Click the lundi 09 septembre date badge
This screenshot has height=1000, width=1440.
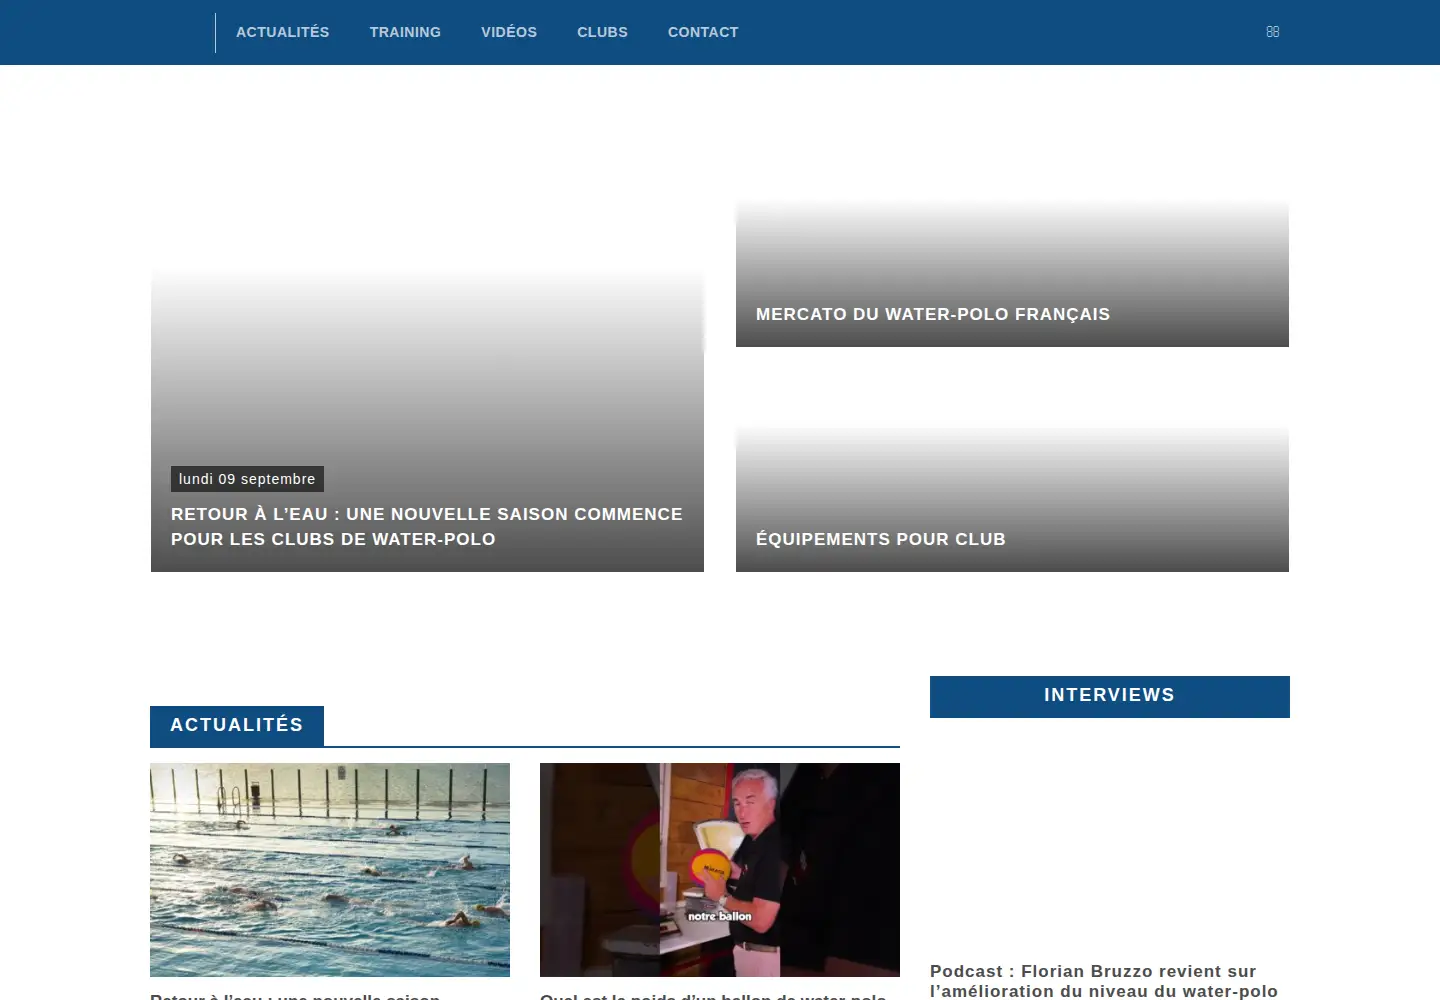tap(247, 479)
